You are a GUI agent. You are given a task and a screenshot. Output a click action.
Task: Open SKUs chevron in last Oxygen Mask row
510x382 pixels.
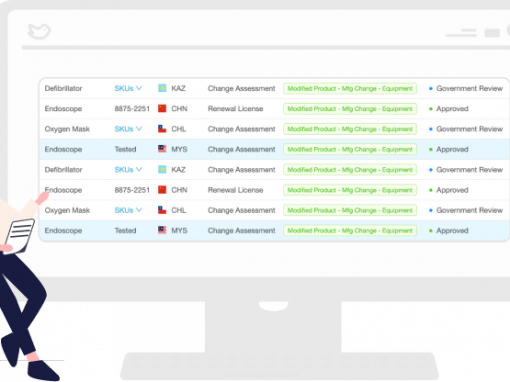(x=139, y=210)
